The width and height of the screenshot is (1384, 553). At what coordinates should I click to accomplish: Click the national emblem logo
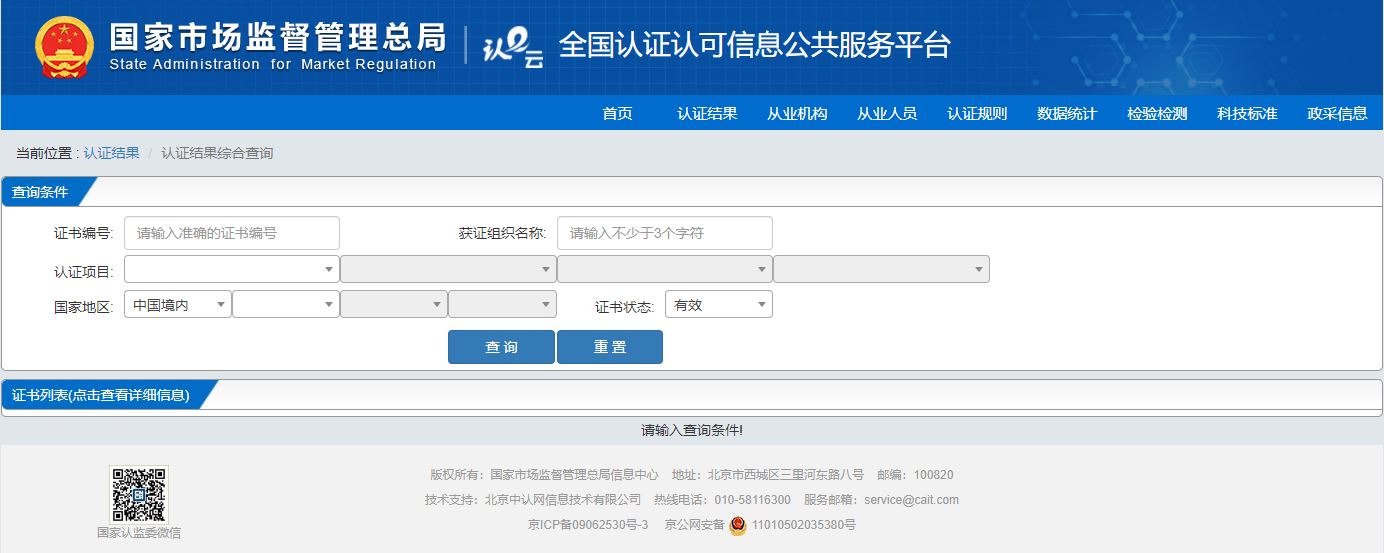coord(64,47)
